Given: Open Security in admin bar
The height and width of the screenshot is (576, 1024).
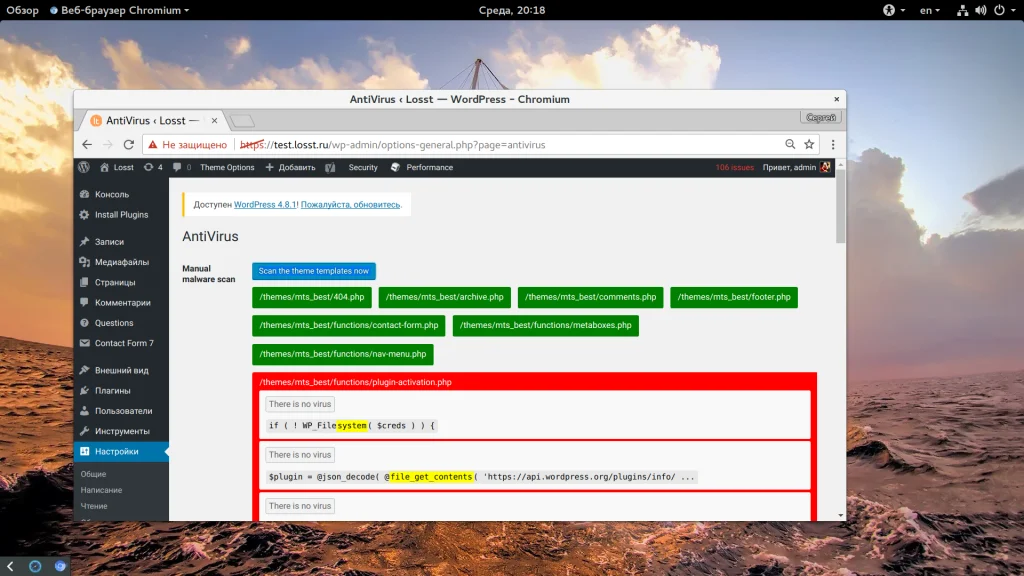Looking at the screenshot, I should tap(363, 167).
